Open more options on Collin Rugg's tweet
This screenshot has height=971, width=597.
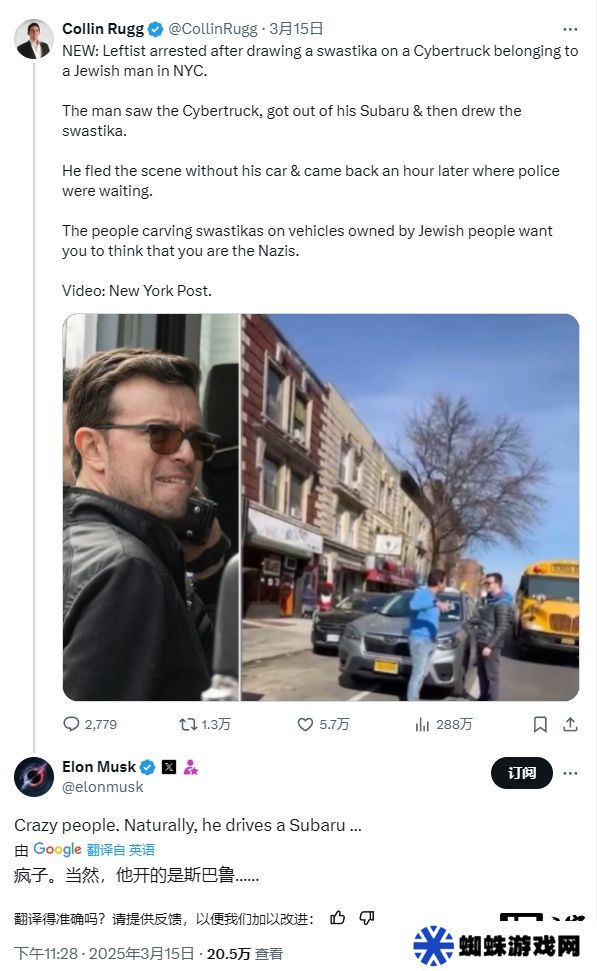point(570,29)
